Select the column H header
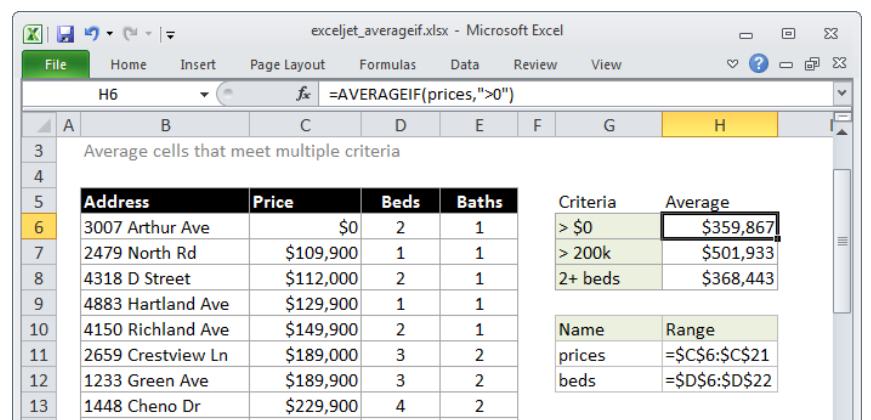The width and height of the screenshot is (871, 420). point(719,125)
